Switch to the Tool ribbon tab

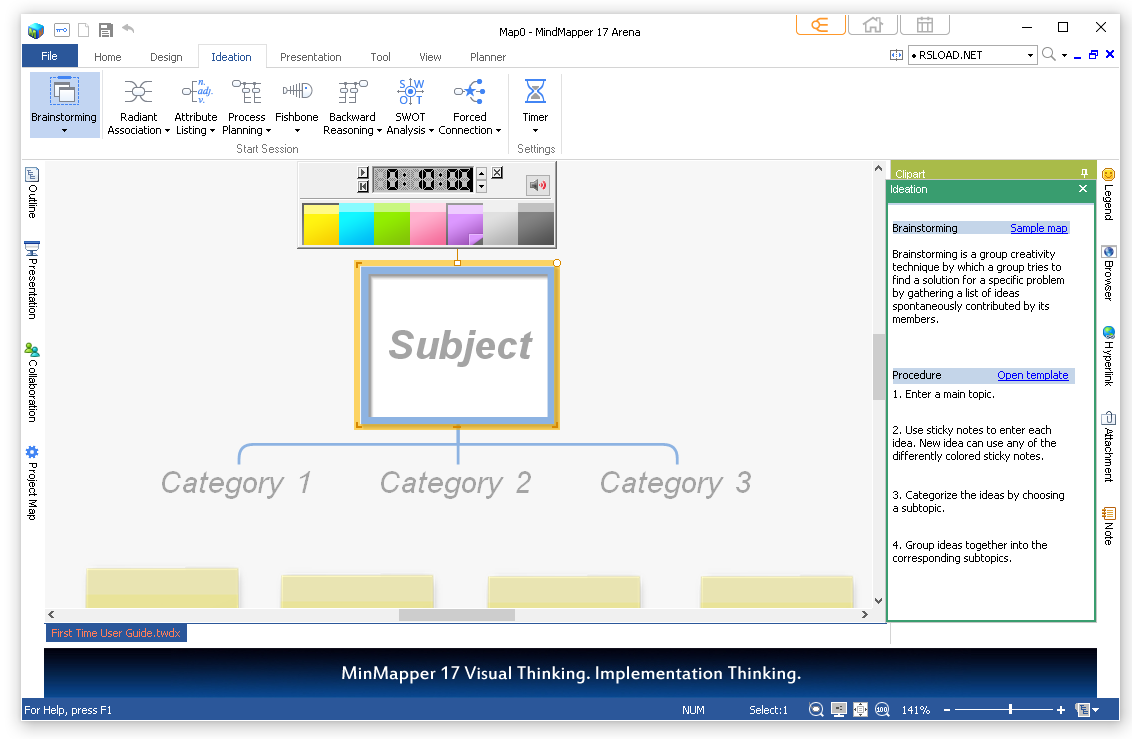(x=380, y=57)
